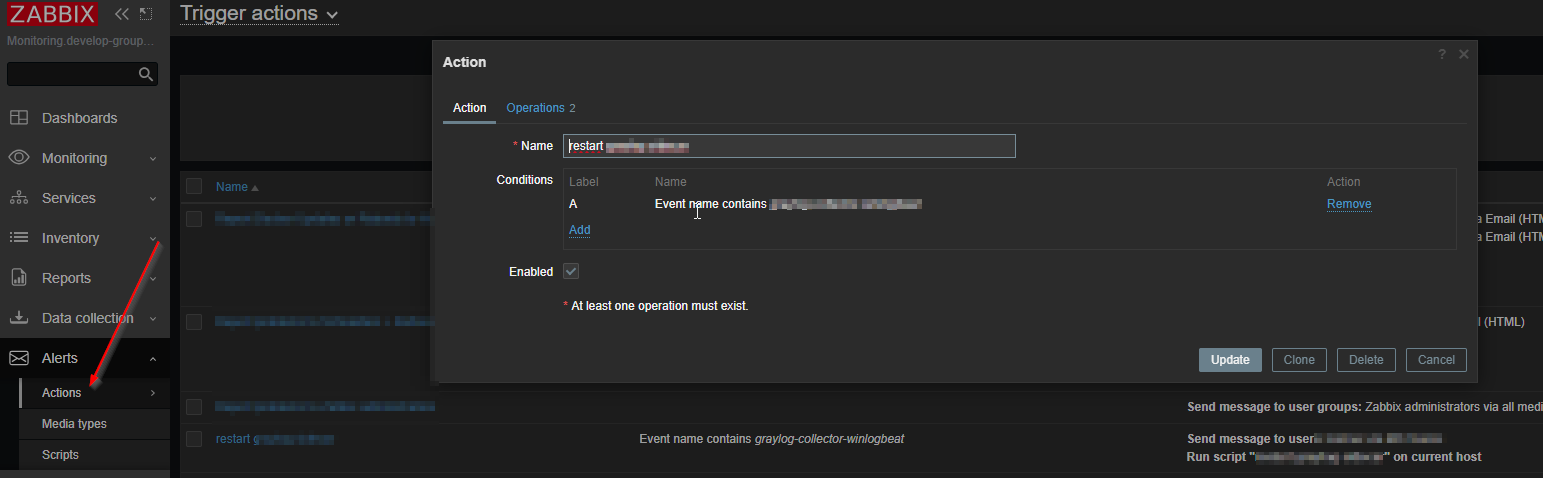
Task: Toggle the Enabled checkbox
Action: click(x=571, y=271)
